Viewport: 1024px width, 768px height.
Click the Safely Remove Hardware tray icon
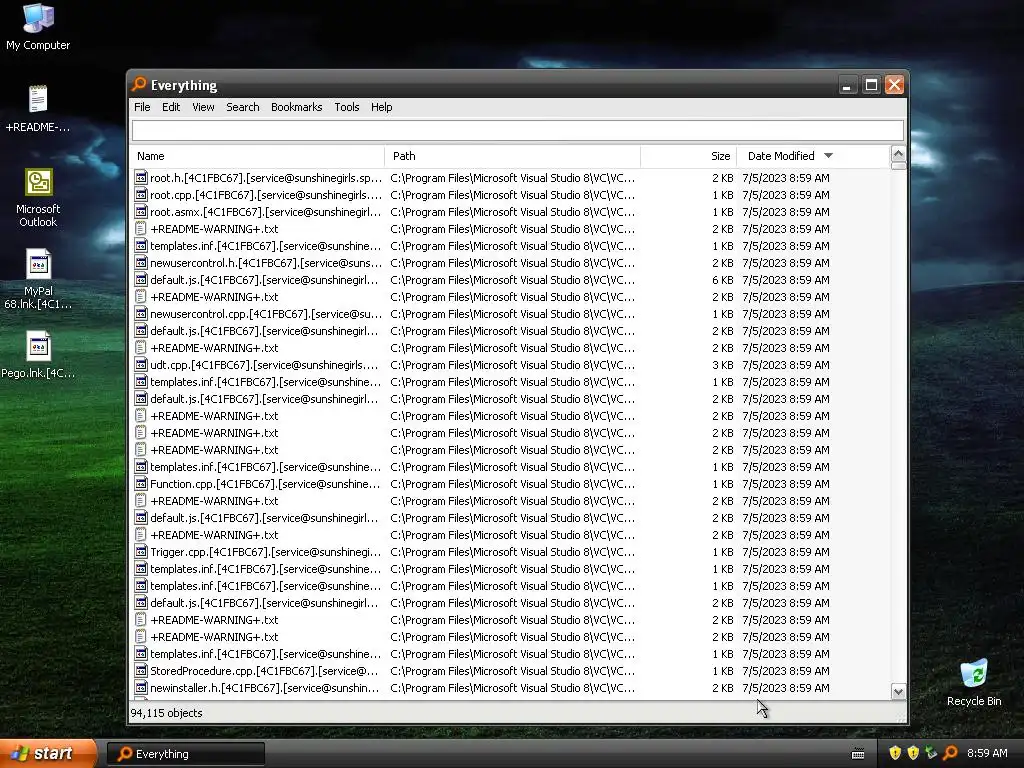(x=931, y=753)
